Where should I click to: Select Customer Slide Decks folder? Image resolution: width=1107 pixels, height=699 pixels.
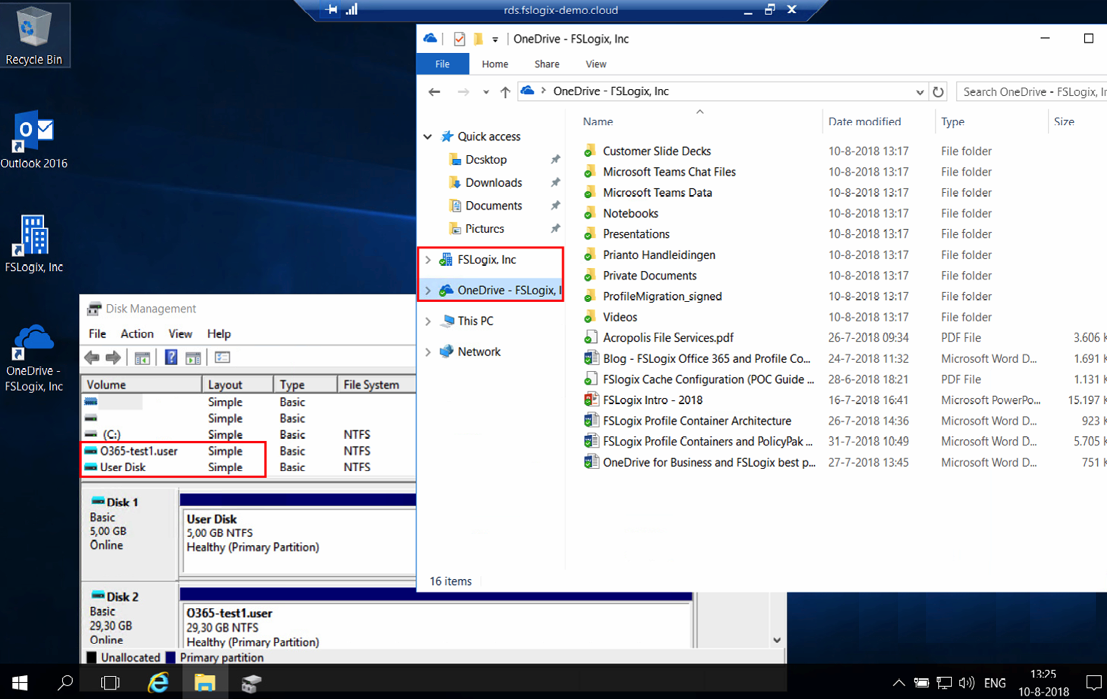pyautogui.click(x=657, y=151)
